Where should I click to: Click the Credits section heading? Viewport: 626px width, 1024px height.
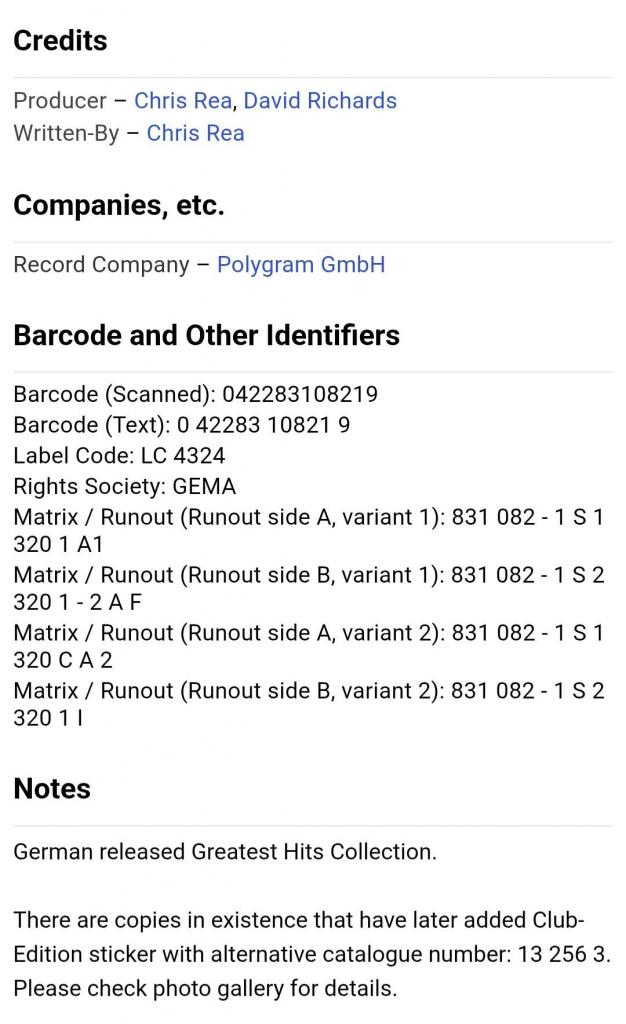[x=60, y=41]
